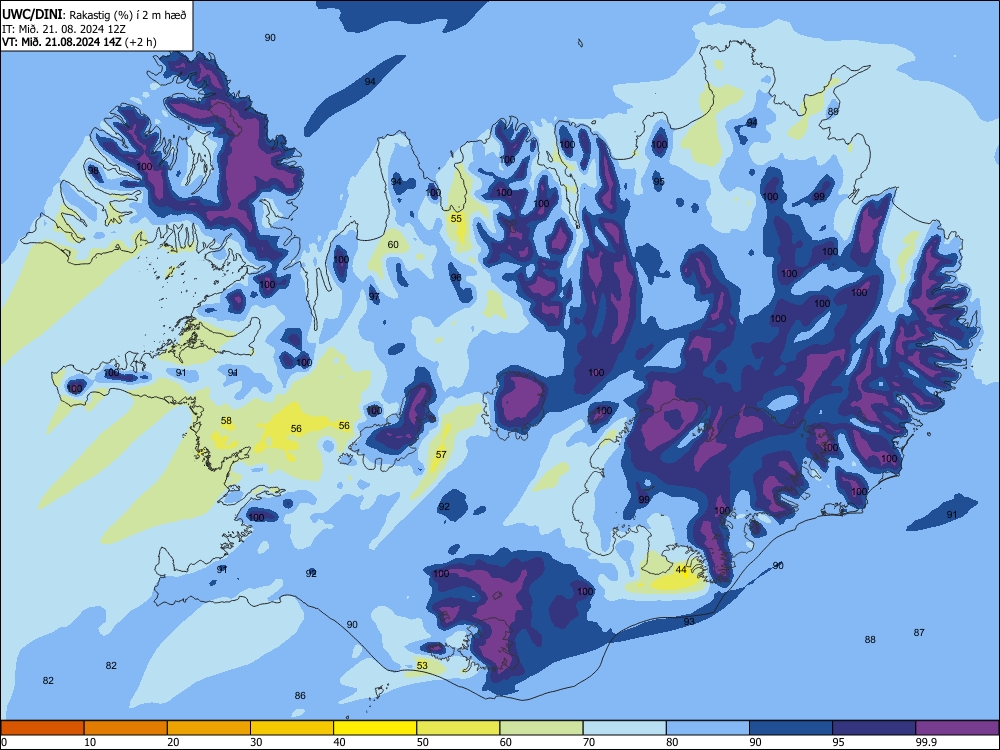Click the bright yellow 40–50 legend swatch
Image resolution: width=1000 pixels, height=750 pixels.
pos(375,728)
